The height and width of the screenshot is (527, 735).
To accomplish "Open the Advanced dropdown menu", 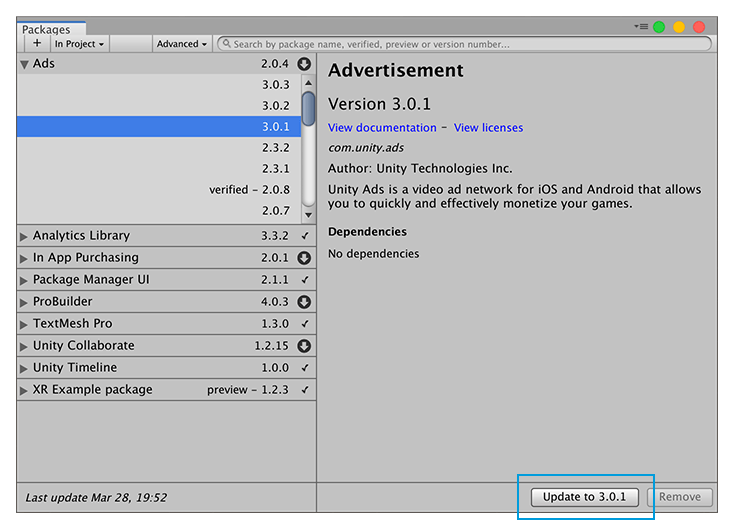I will click(181, 44).
